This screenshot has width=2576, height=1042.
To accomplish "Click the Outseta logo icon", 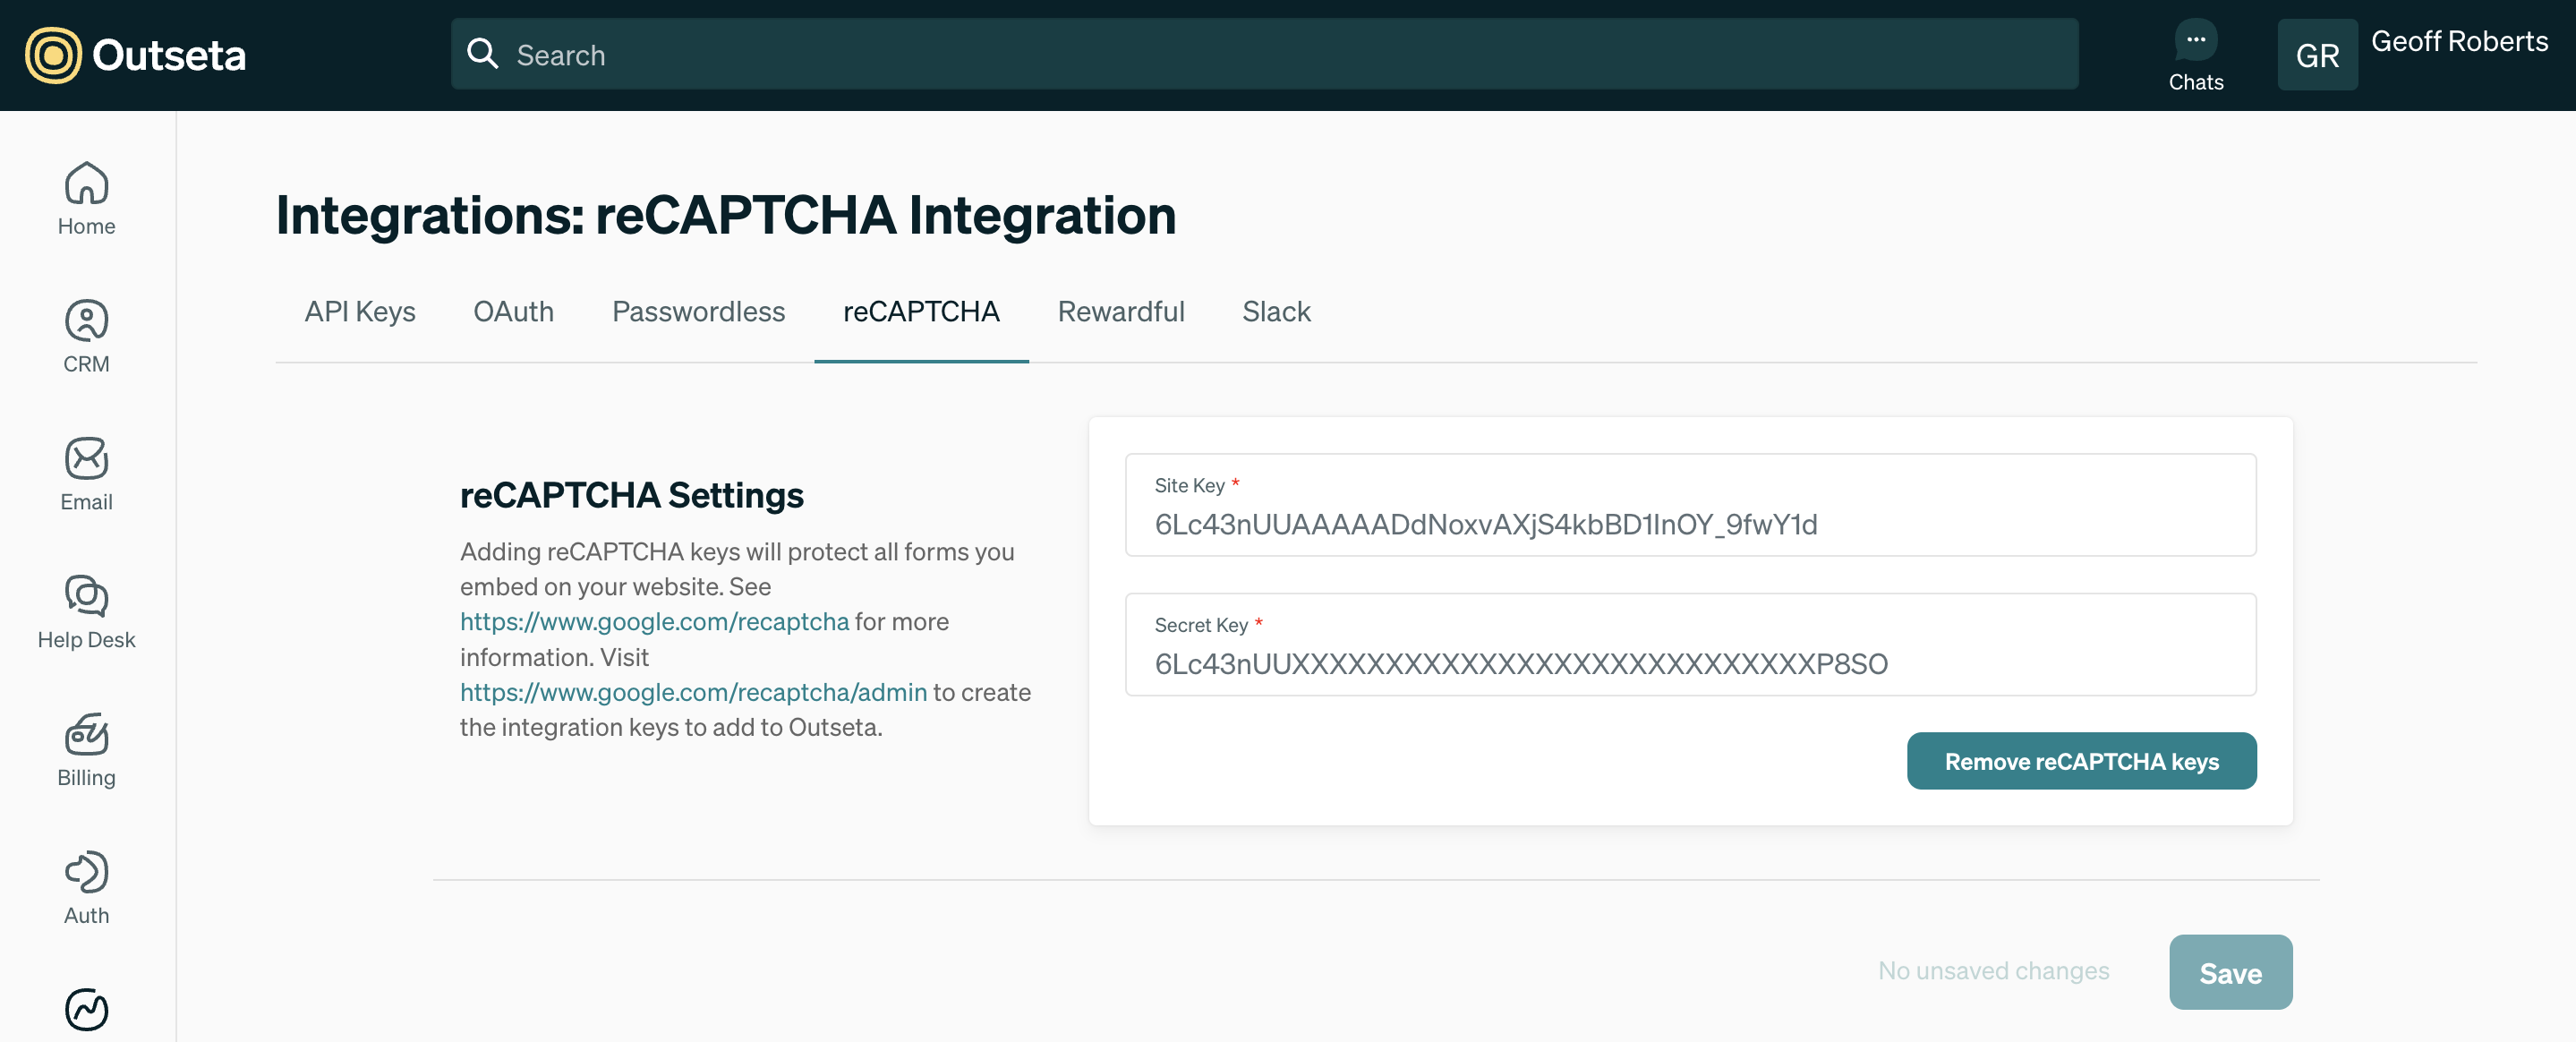I will click(x=53, y=55).
